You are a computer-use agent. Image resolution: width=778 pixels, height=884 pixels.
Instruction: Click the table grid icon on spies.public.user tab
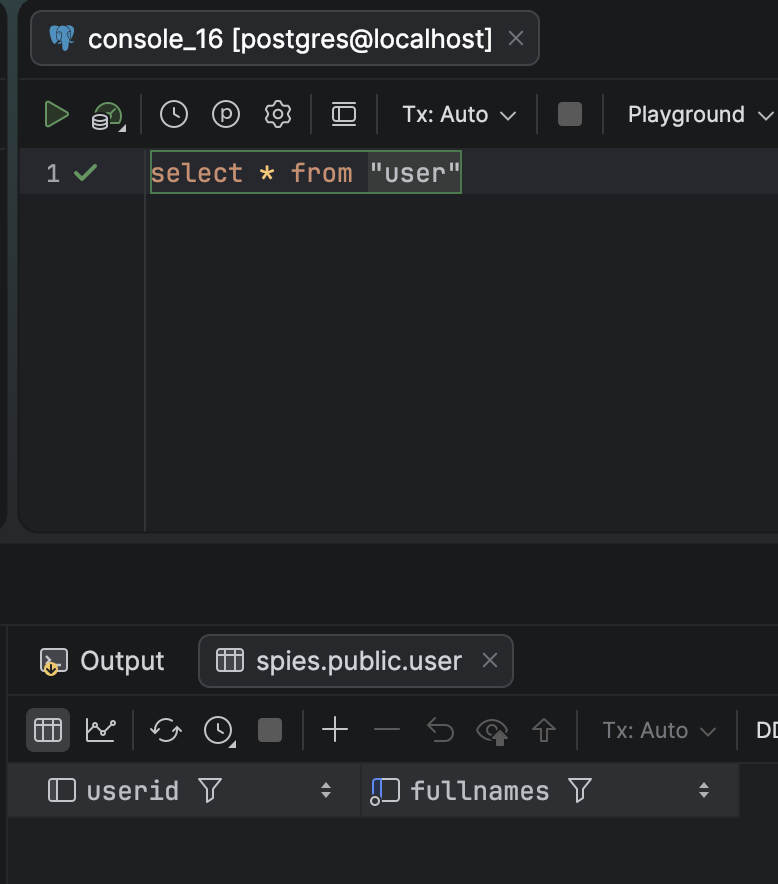pyautogui.click(x=230, y=660)
